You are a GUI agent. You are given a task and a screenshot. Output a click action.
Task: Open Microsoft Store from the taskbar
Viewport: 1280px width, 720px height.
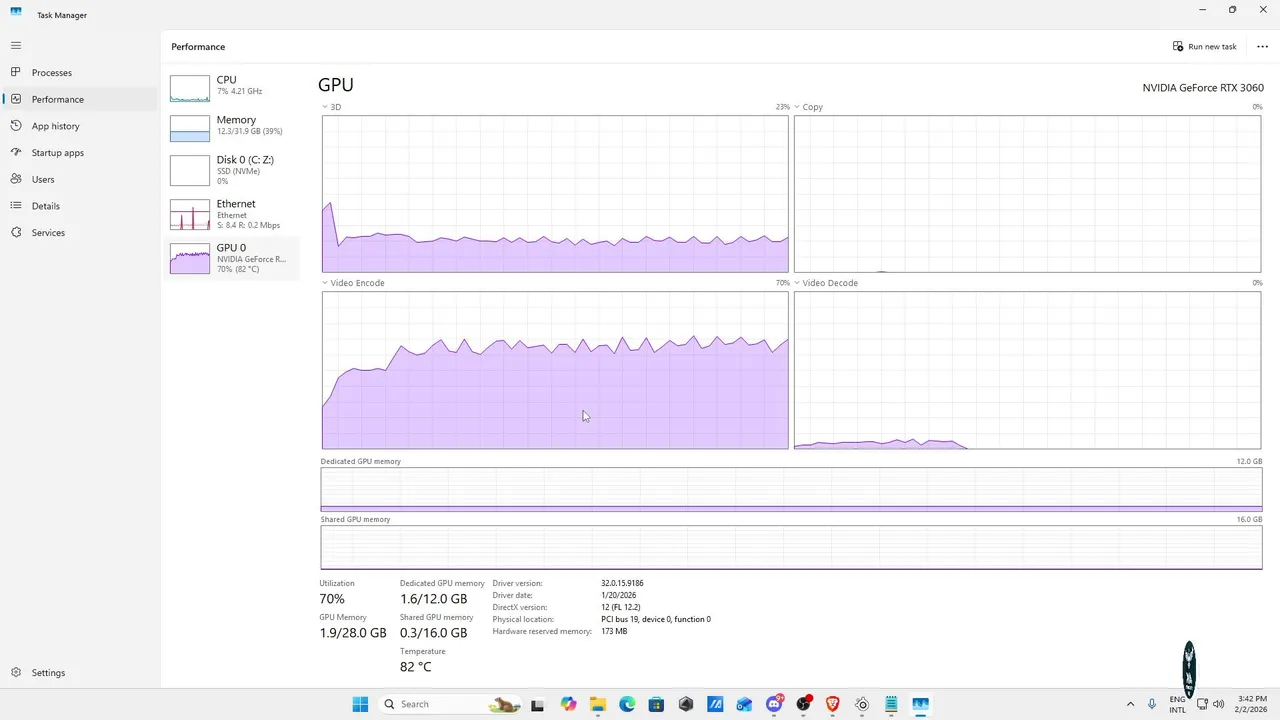pos(656,704)
